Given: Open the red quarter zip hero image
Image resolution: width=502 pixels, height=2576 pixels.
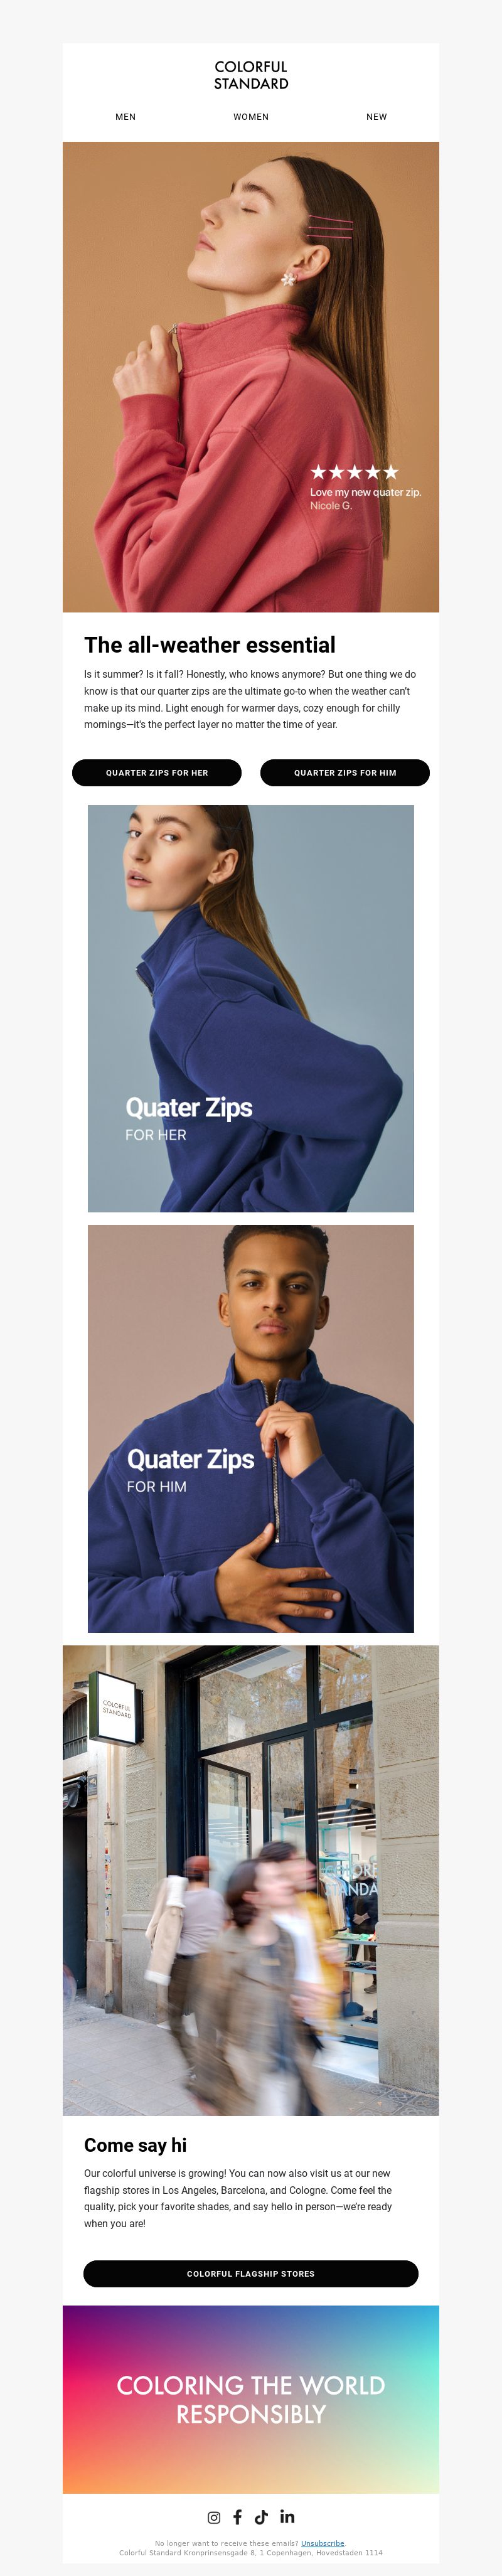Looking at the screenshot, I should coord(251,377).
